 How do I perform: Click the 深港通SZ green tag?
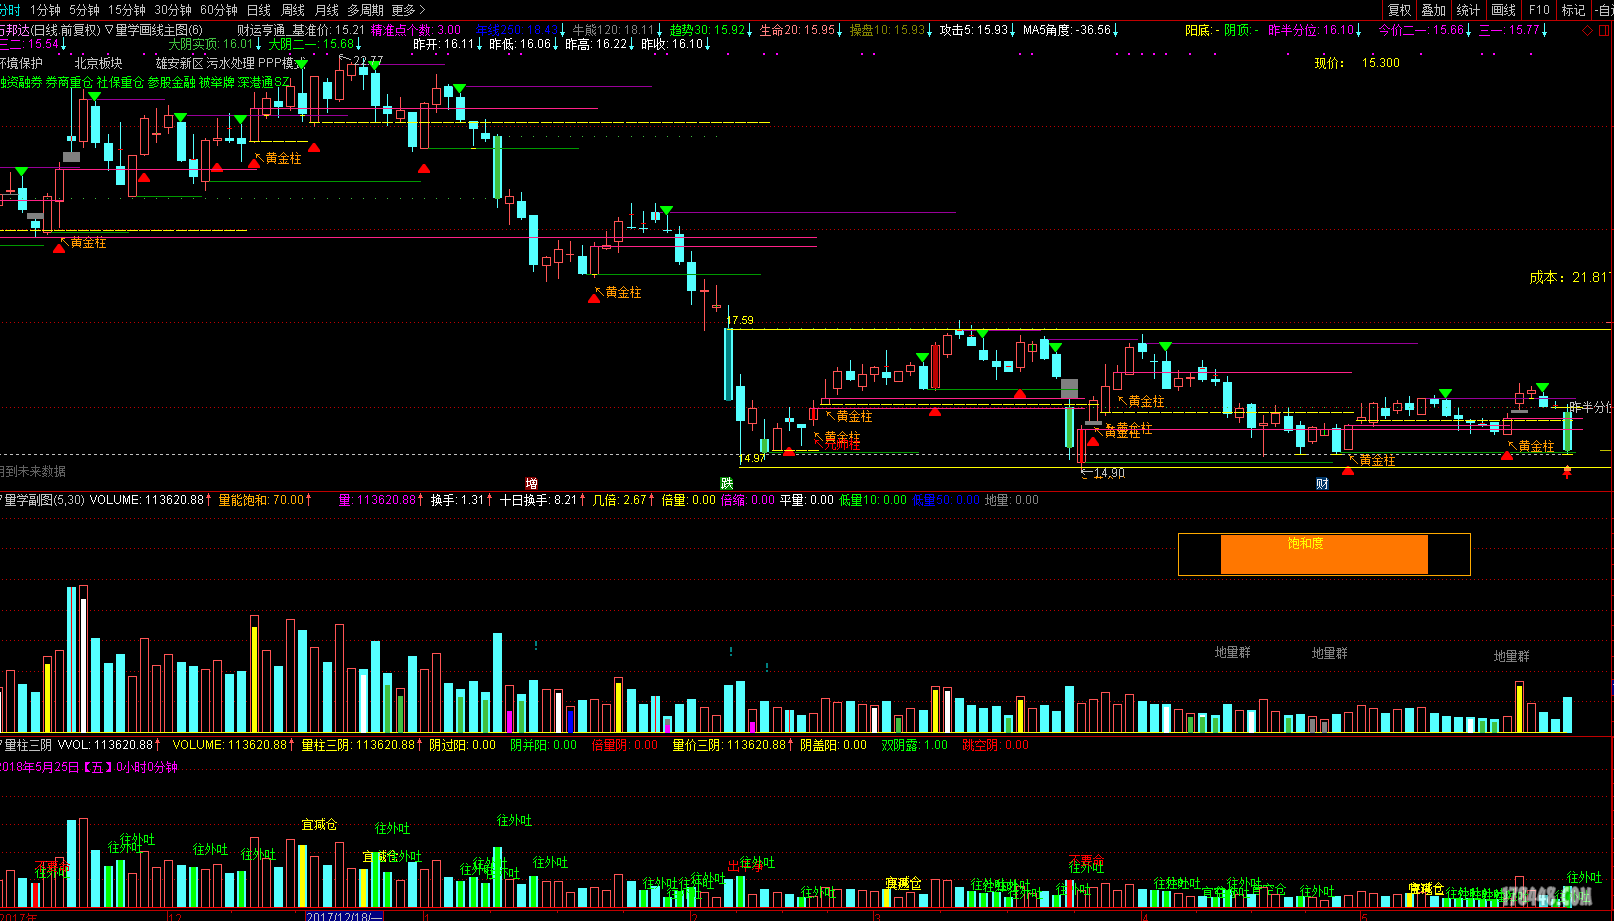265,82
